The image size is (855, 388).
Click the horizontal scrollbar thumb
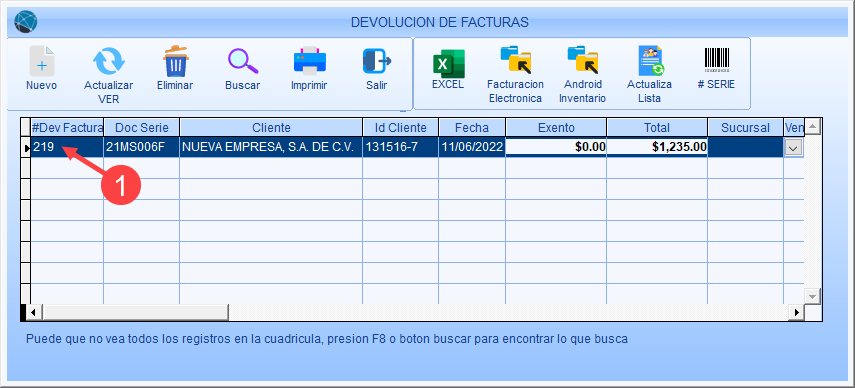coord(135,313)
